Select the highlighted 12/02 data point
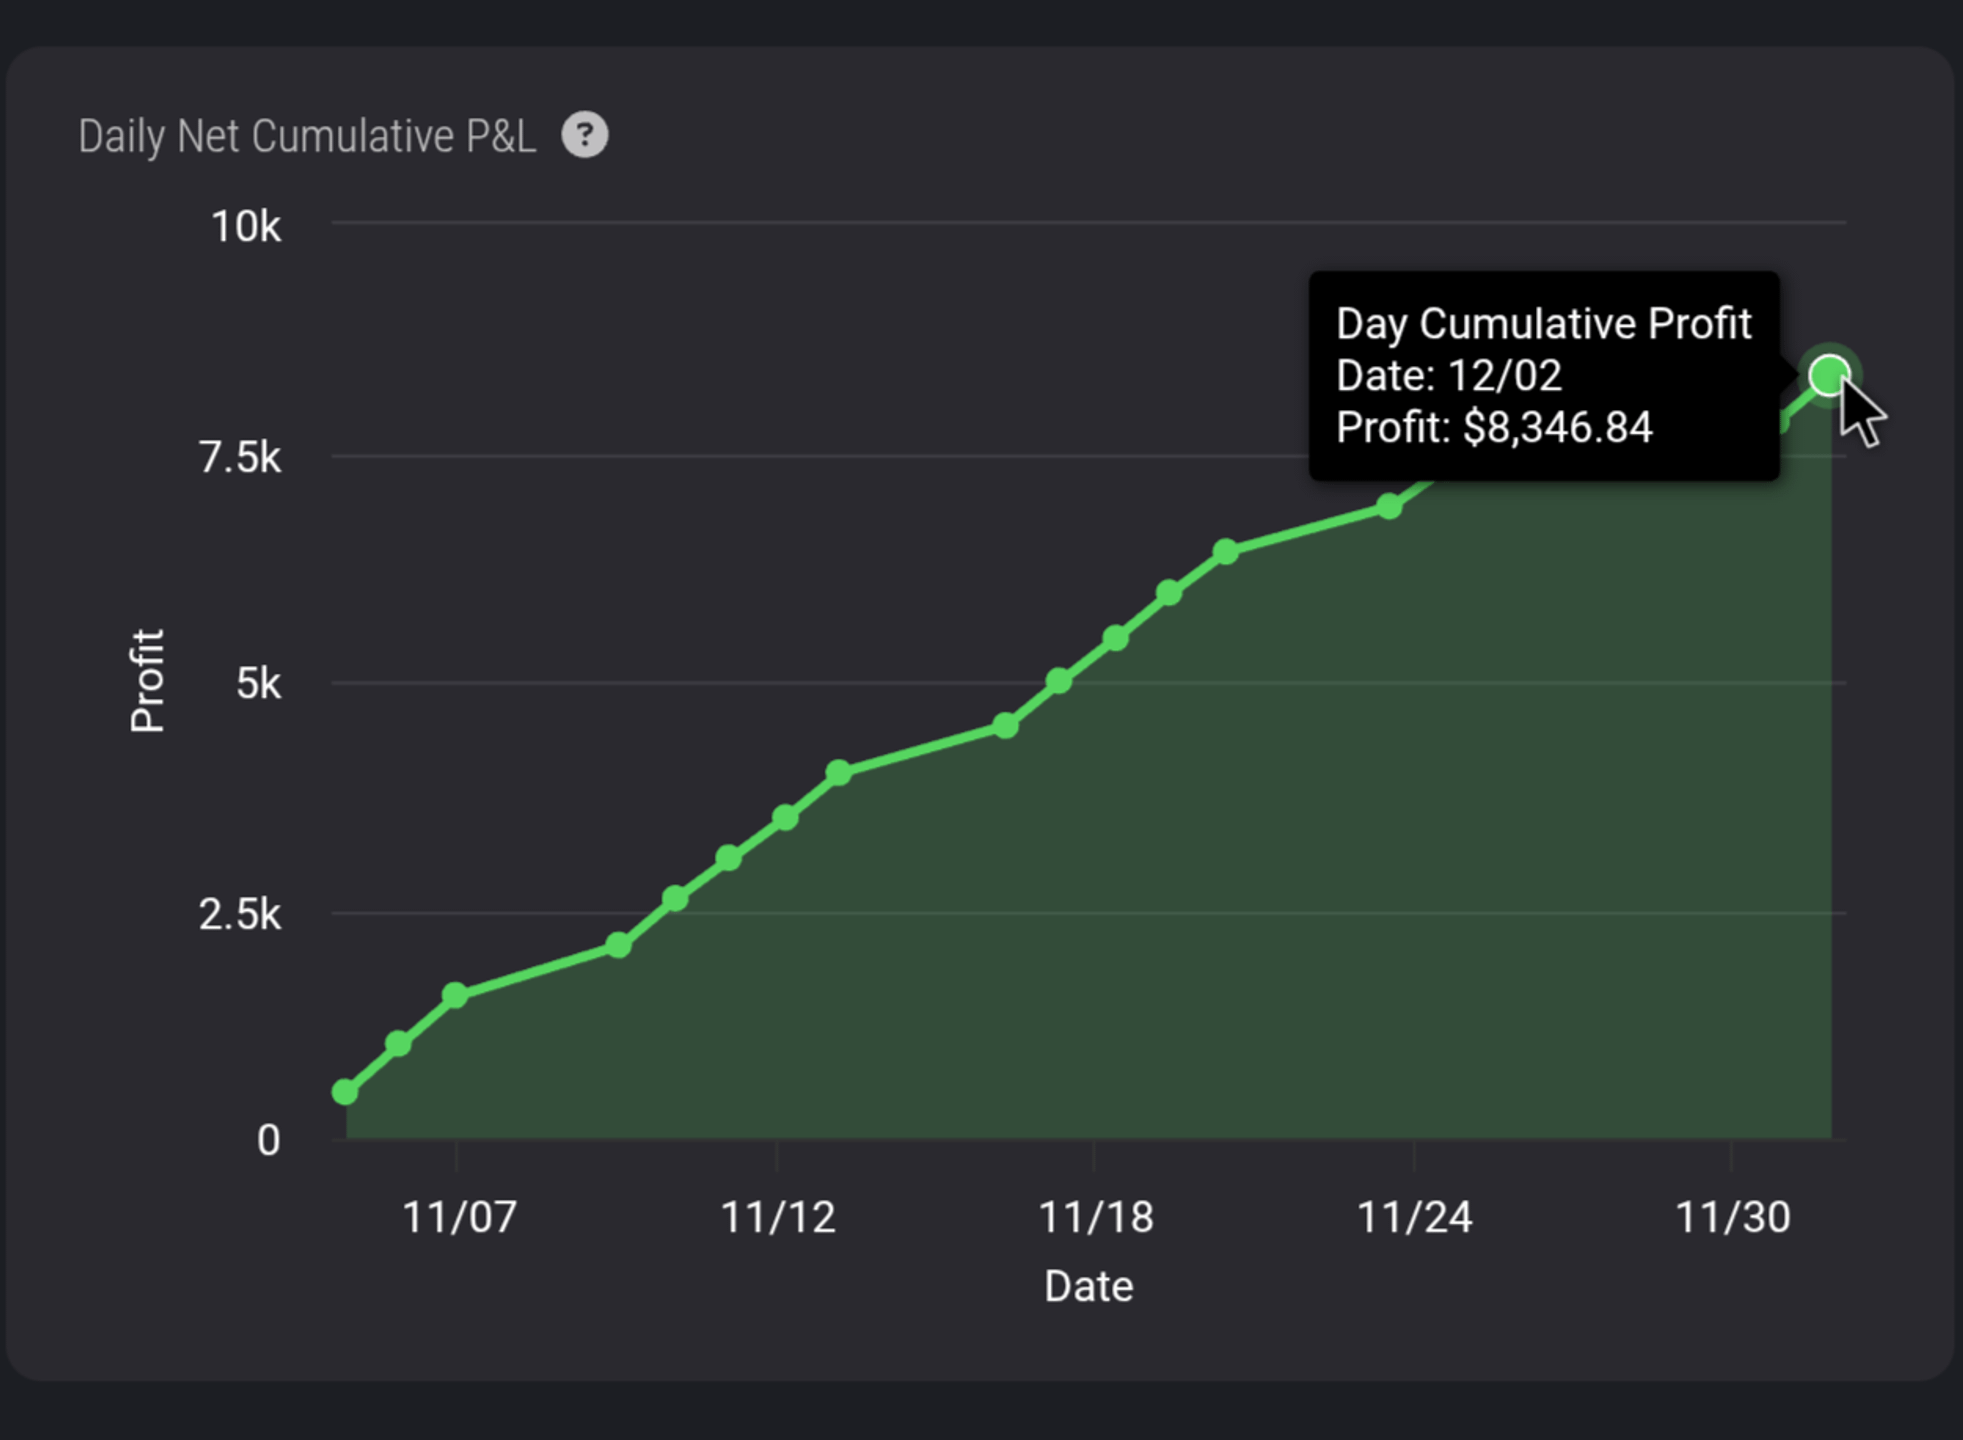Image resolution: width=1963 pixels, height=1440 pixels. pyautogui.click(x=1829, y=376)
